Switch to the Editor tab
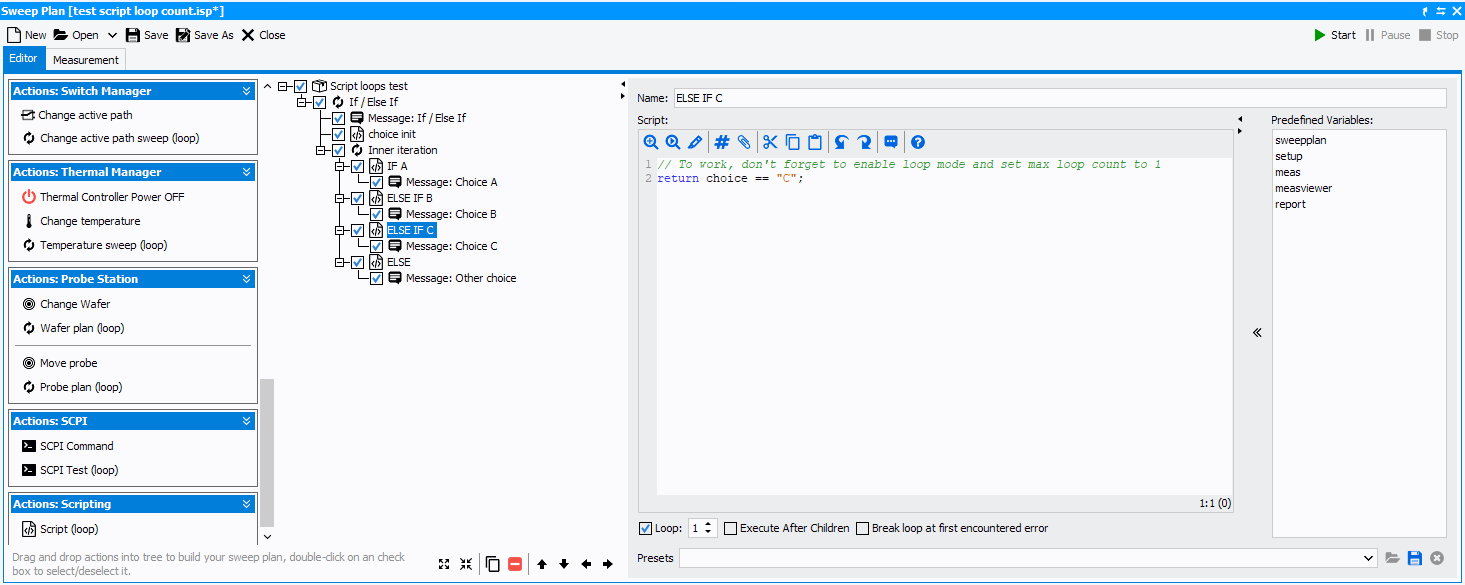This screenshot has width=1465, height=585. point(23,58)
